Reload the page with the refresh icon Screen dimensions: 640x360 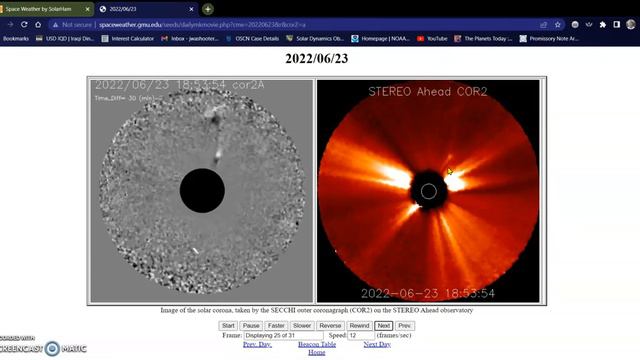pos(24,24)
